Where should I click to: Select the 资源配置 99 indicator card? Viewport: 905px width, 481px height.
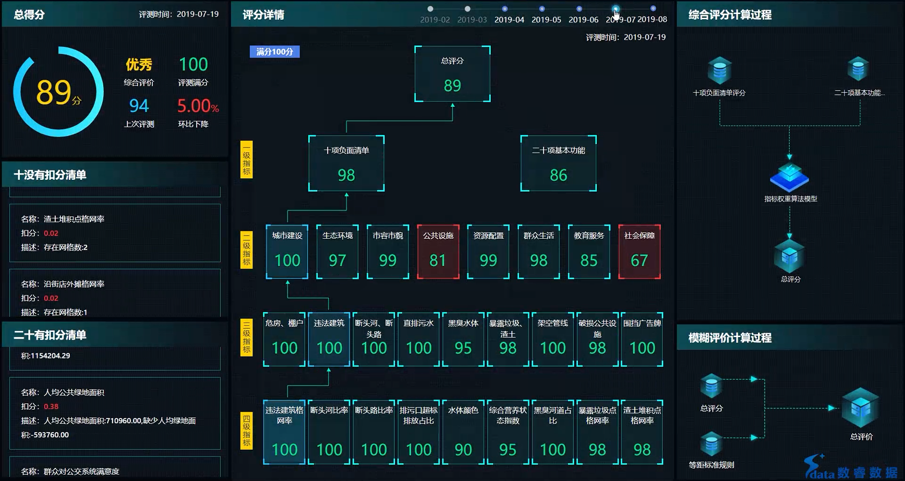point(488,252)
